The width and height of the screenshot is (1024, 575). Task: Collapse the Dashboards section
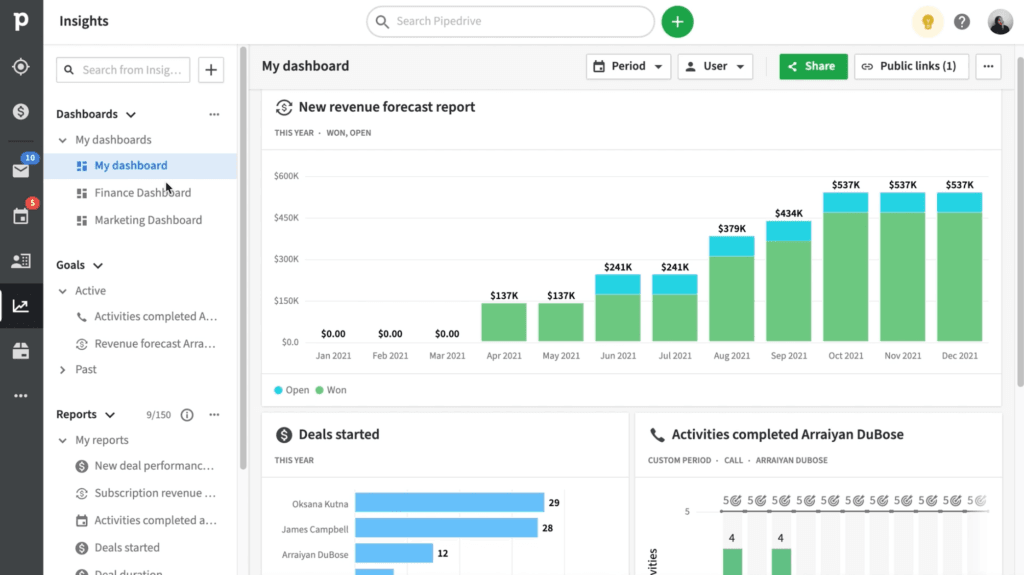tap(131, 114)
